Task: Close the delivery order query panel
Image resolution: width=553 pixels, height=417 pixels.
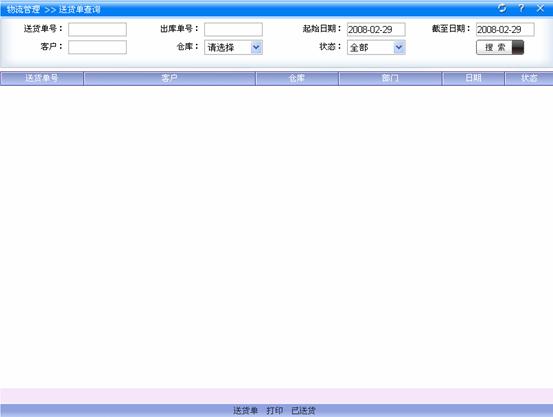Action: tap(540, 8)
